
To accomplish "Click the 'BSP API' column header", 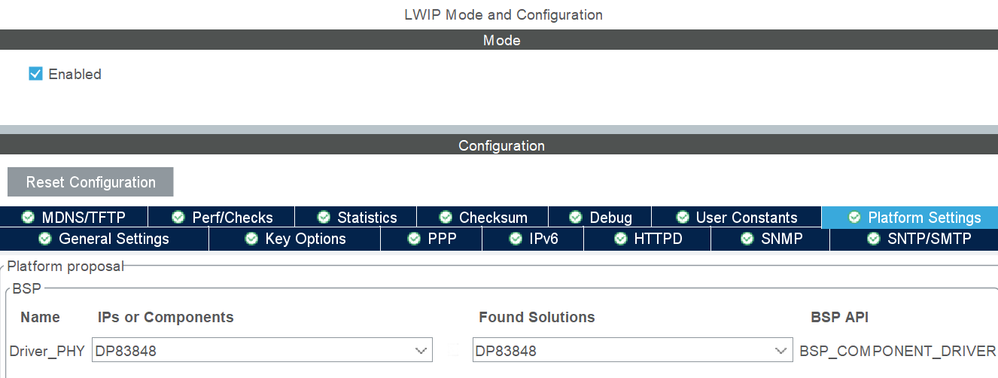I will tap(840, 317).
